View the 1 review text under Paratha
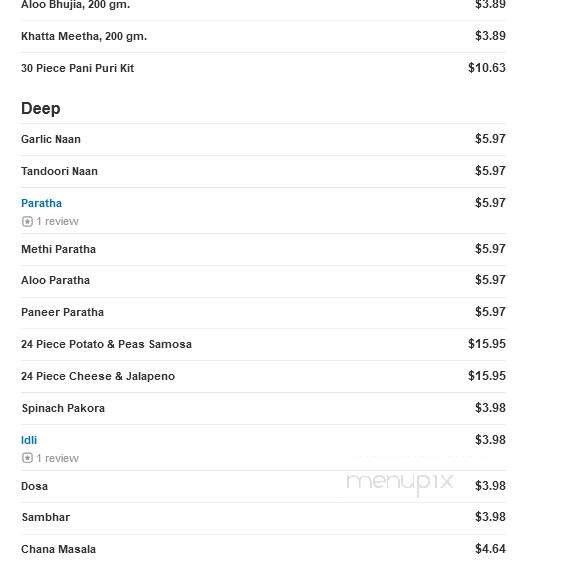 58,222
